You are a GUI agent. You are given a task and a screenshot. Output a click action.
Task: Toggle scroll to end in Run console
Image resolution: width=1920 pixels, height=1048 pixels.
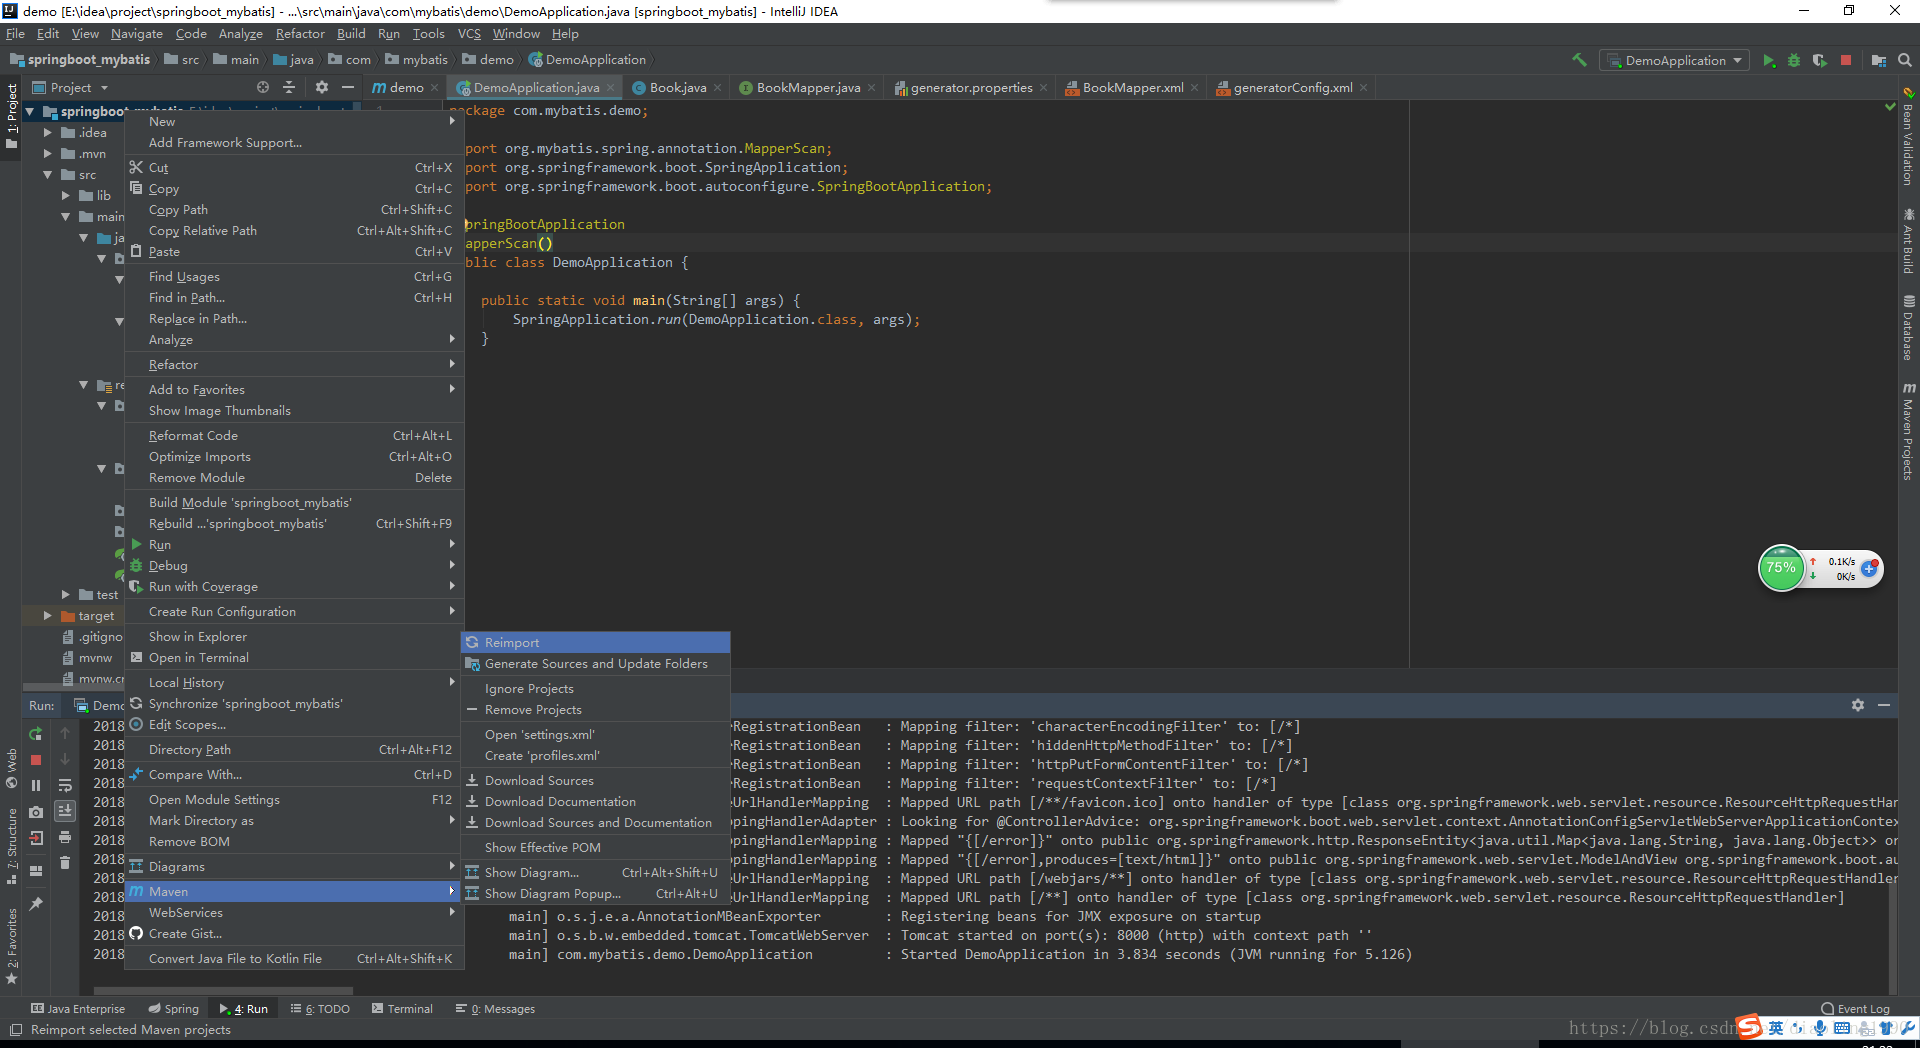65,811
